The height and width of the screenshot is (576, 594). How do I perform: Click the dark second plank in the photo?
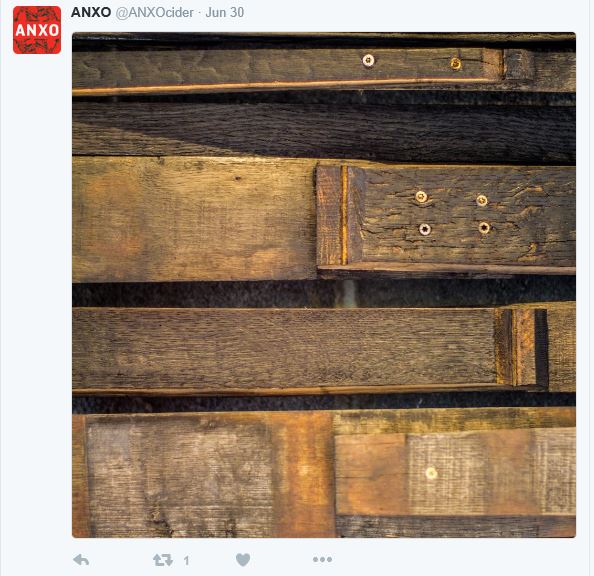click(324, 131)
